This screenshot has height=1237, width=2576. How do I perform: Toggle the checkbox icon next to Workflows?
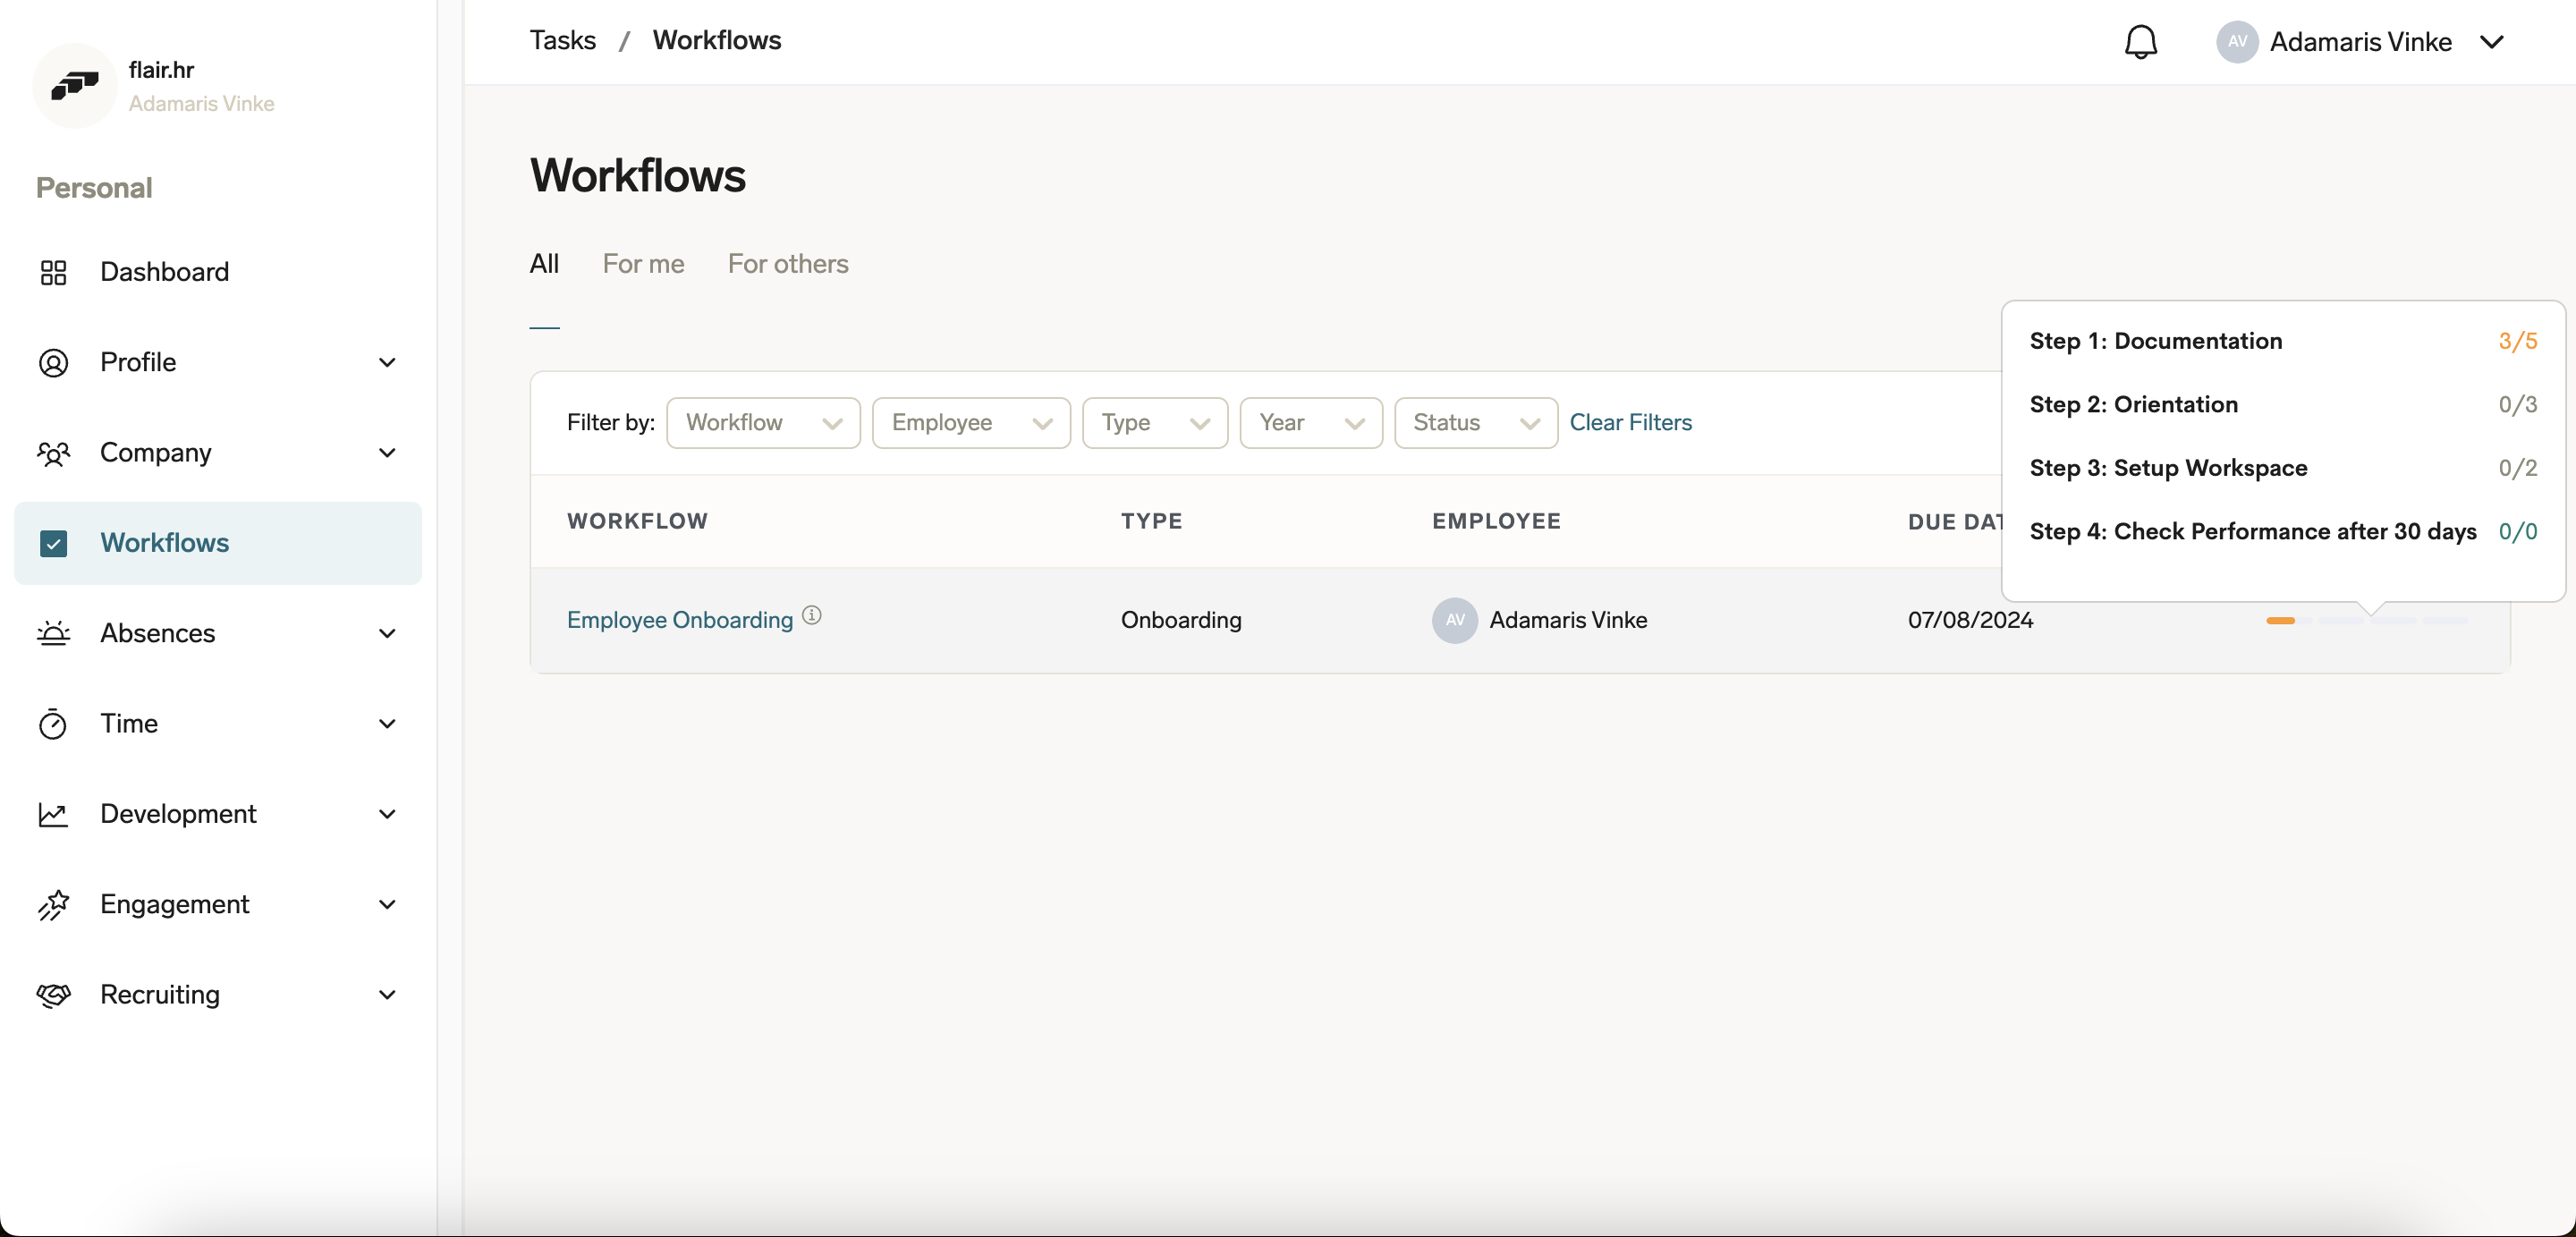point(55,543)
